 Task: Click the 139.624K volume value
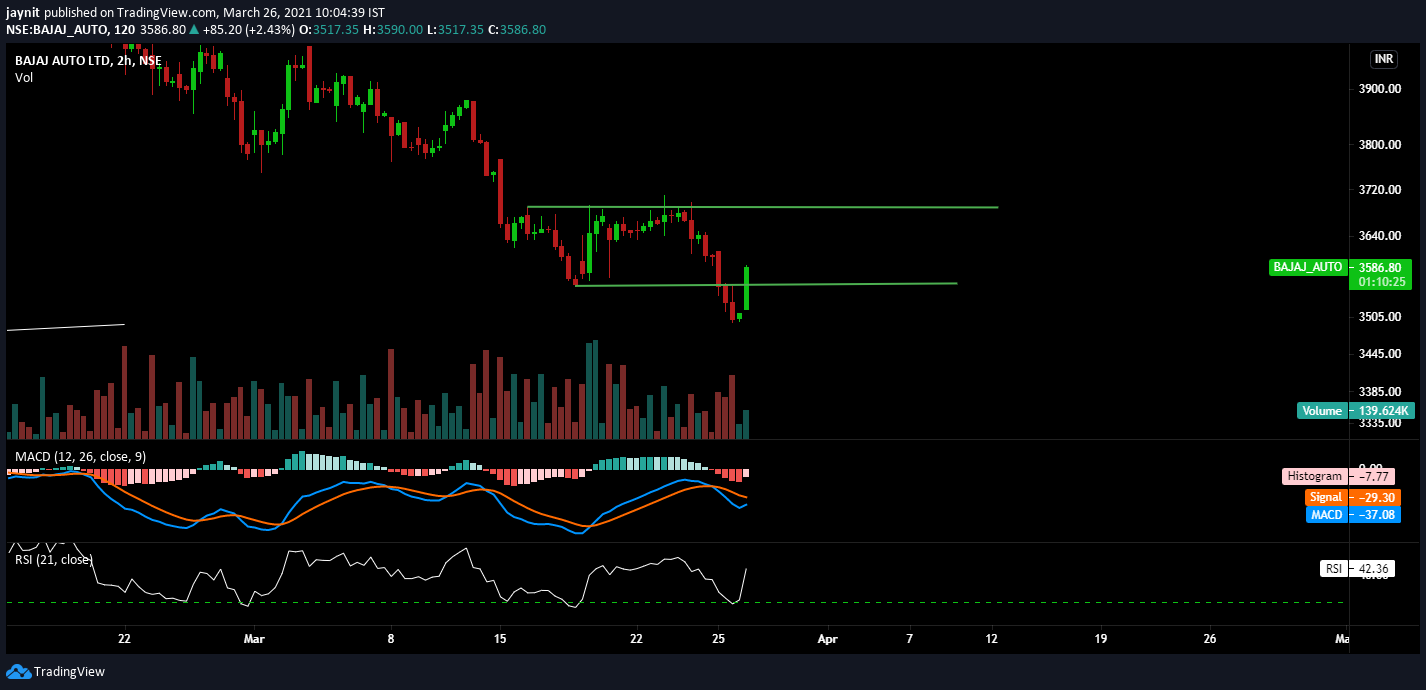[x=1383, y=410]
